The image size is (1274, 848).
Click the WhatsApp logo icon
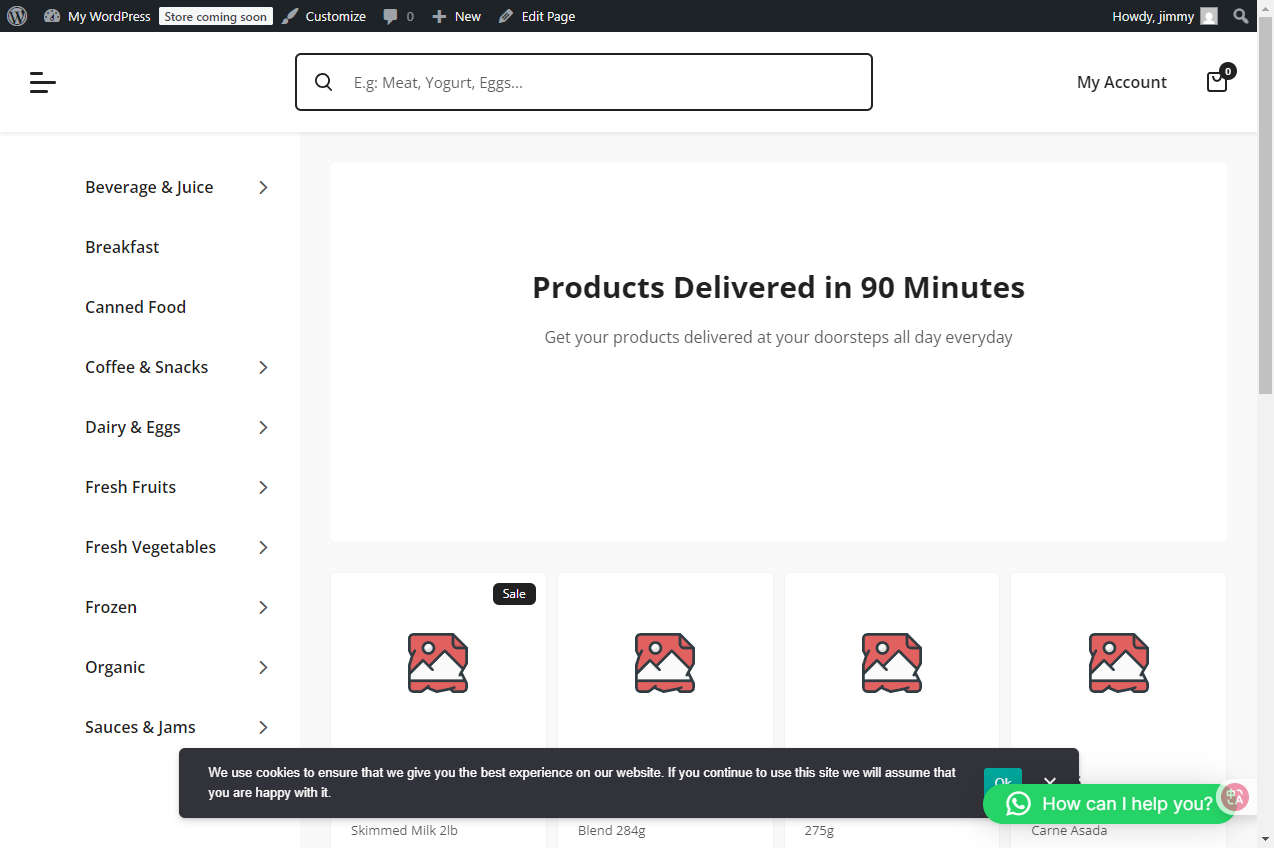tap(1018, 804)
